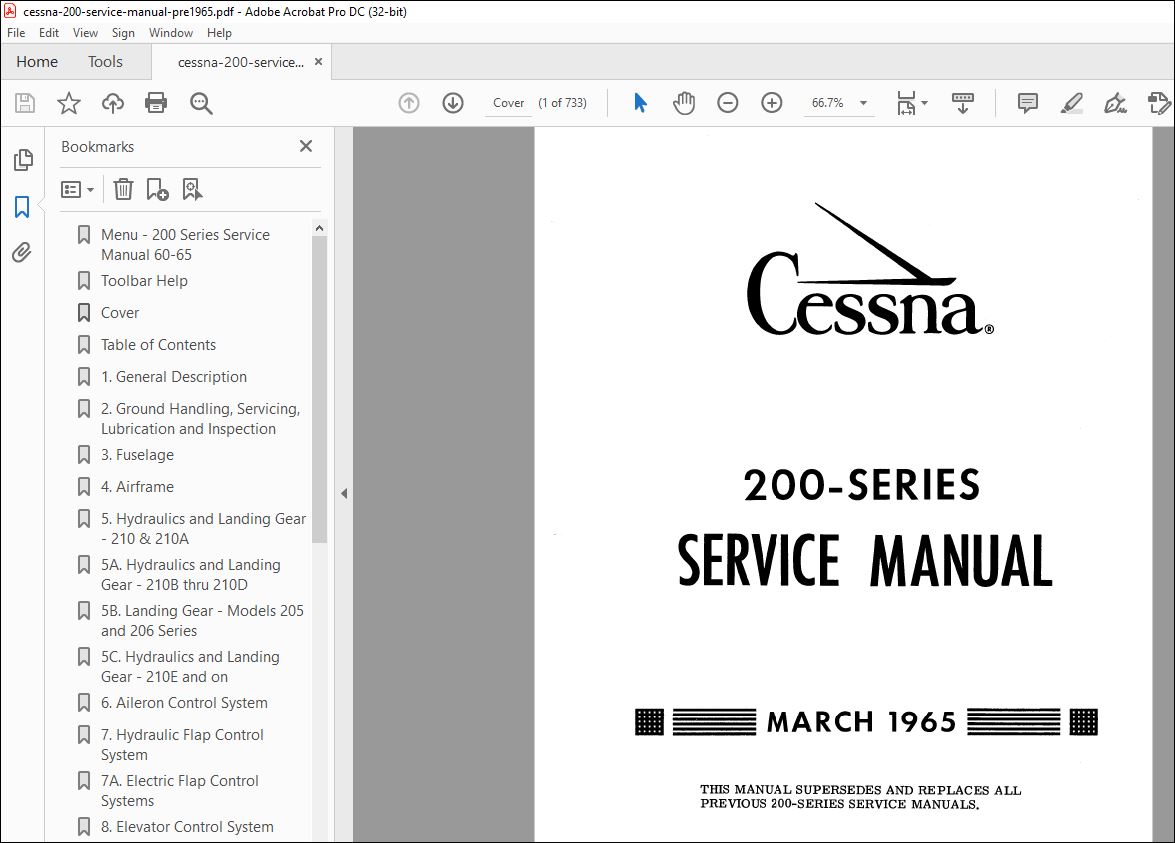Image resolution: width=1175 pixels, height=843 pixels.
Task: Go to next page arrow
Action: point(453,103)
